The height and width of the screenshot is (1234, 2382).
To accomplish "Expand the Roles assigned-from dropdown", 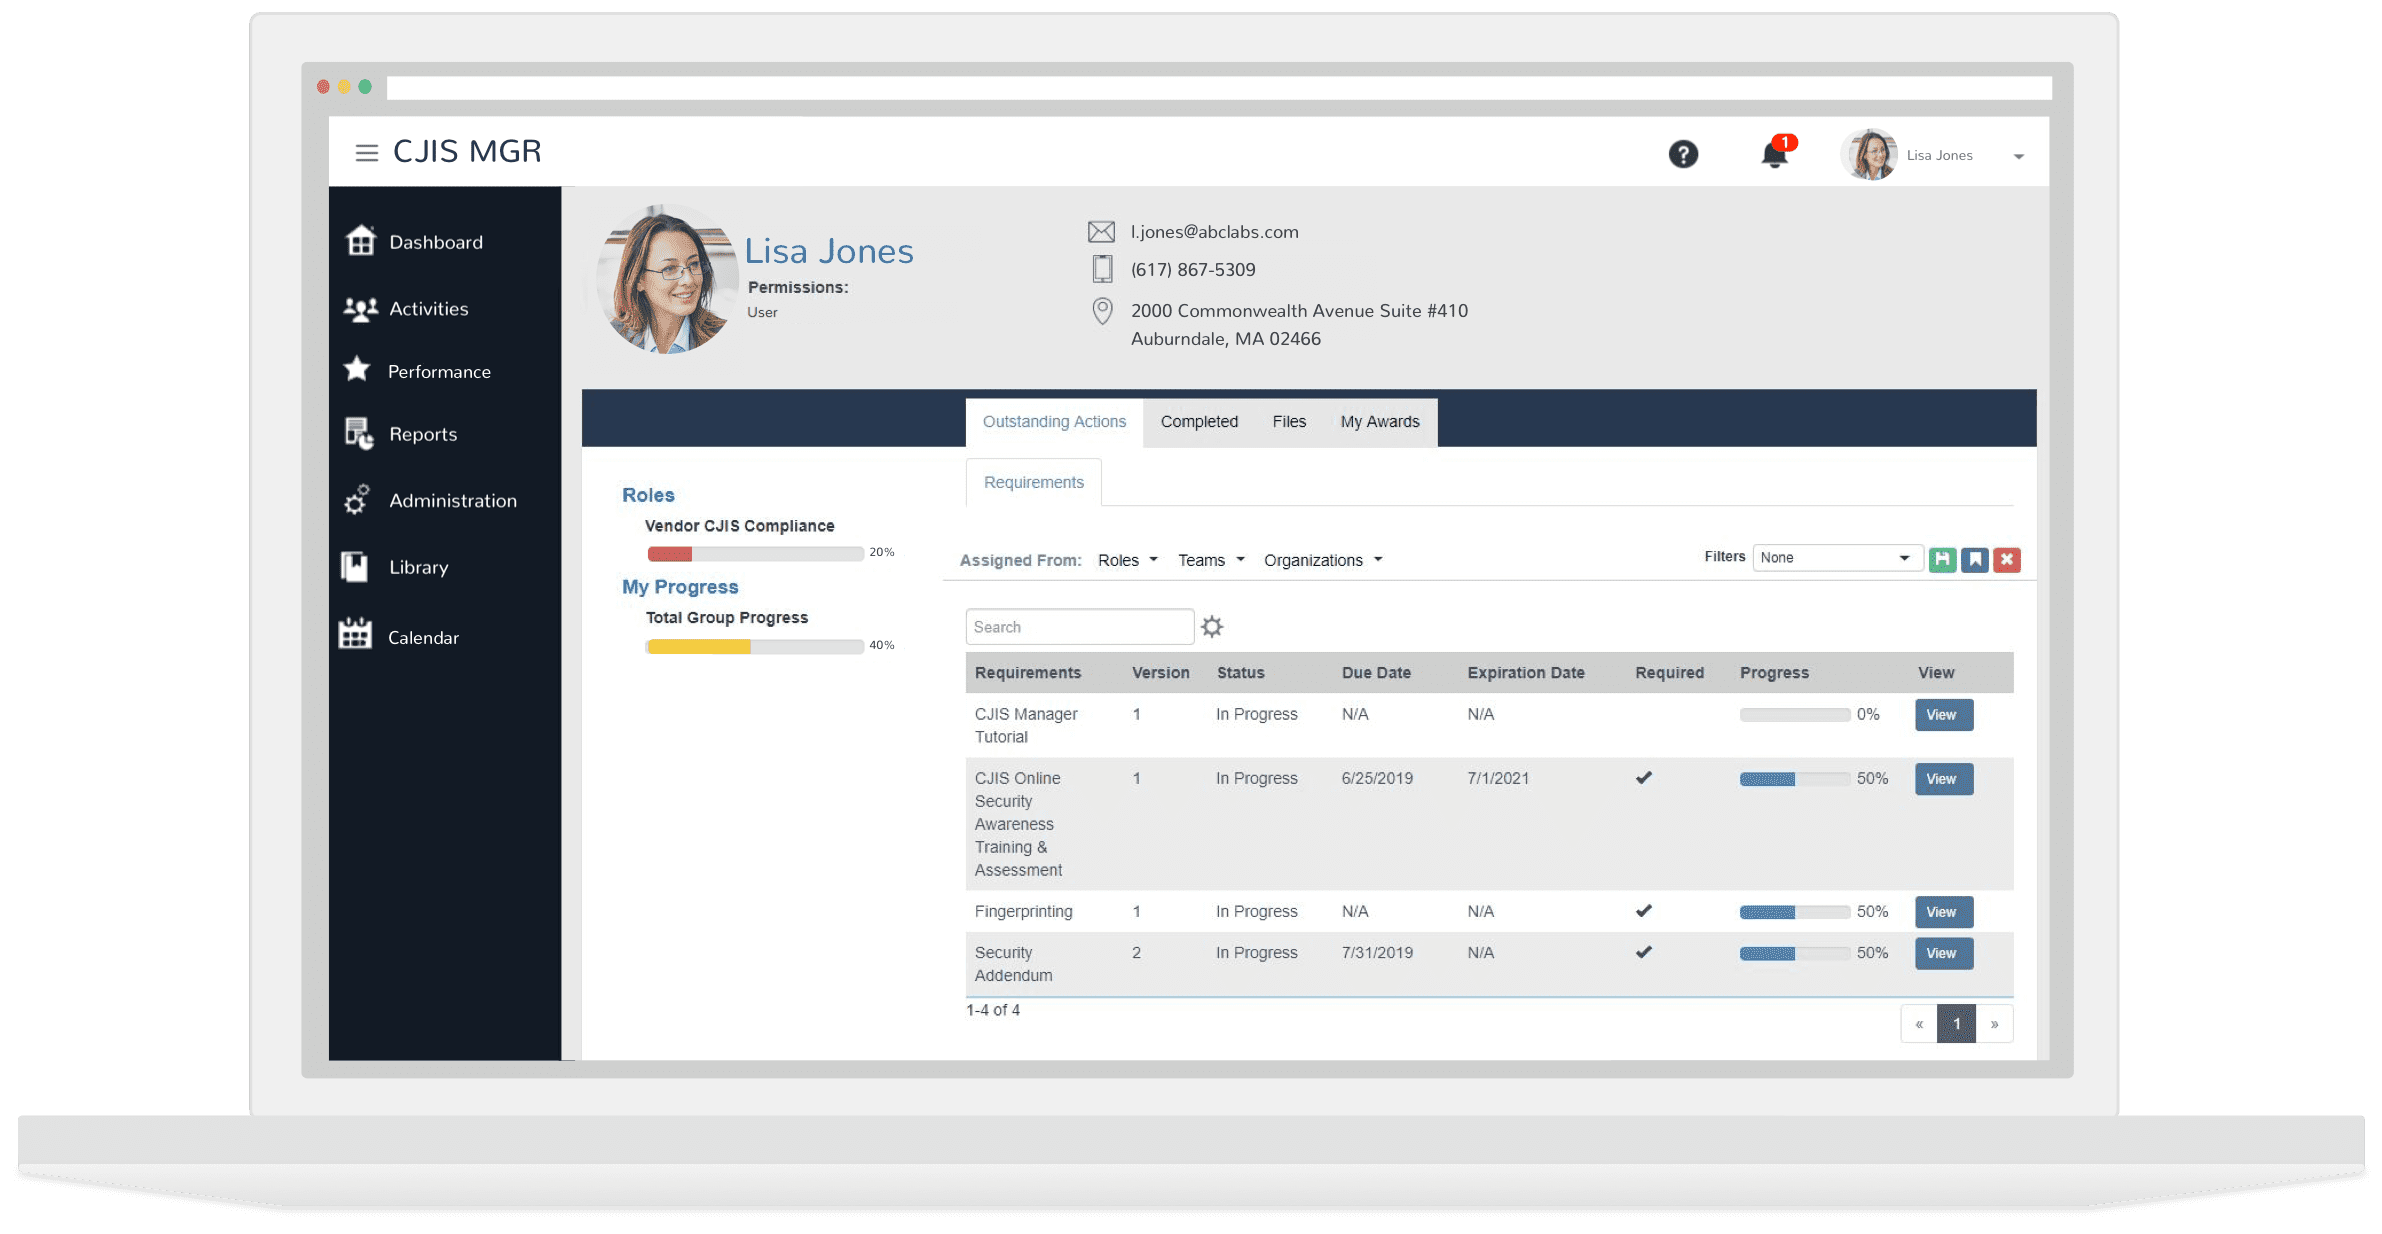I will [x=1128, y=560].
